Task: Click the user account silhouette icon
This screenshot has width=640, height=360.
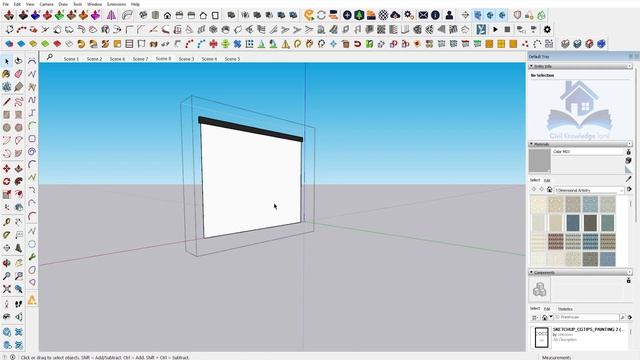Action: point(449,15)
